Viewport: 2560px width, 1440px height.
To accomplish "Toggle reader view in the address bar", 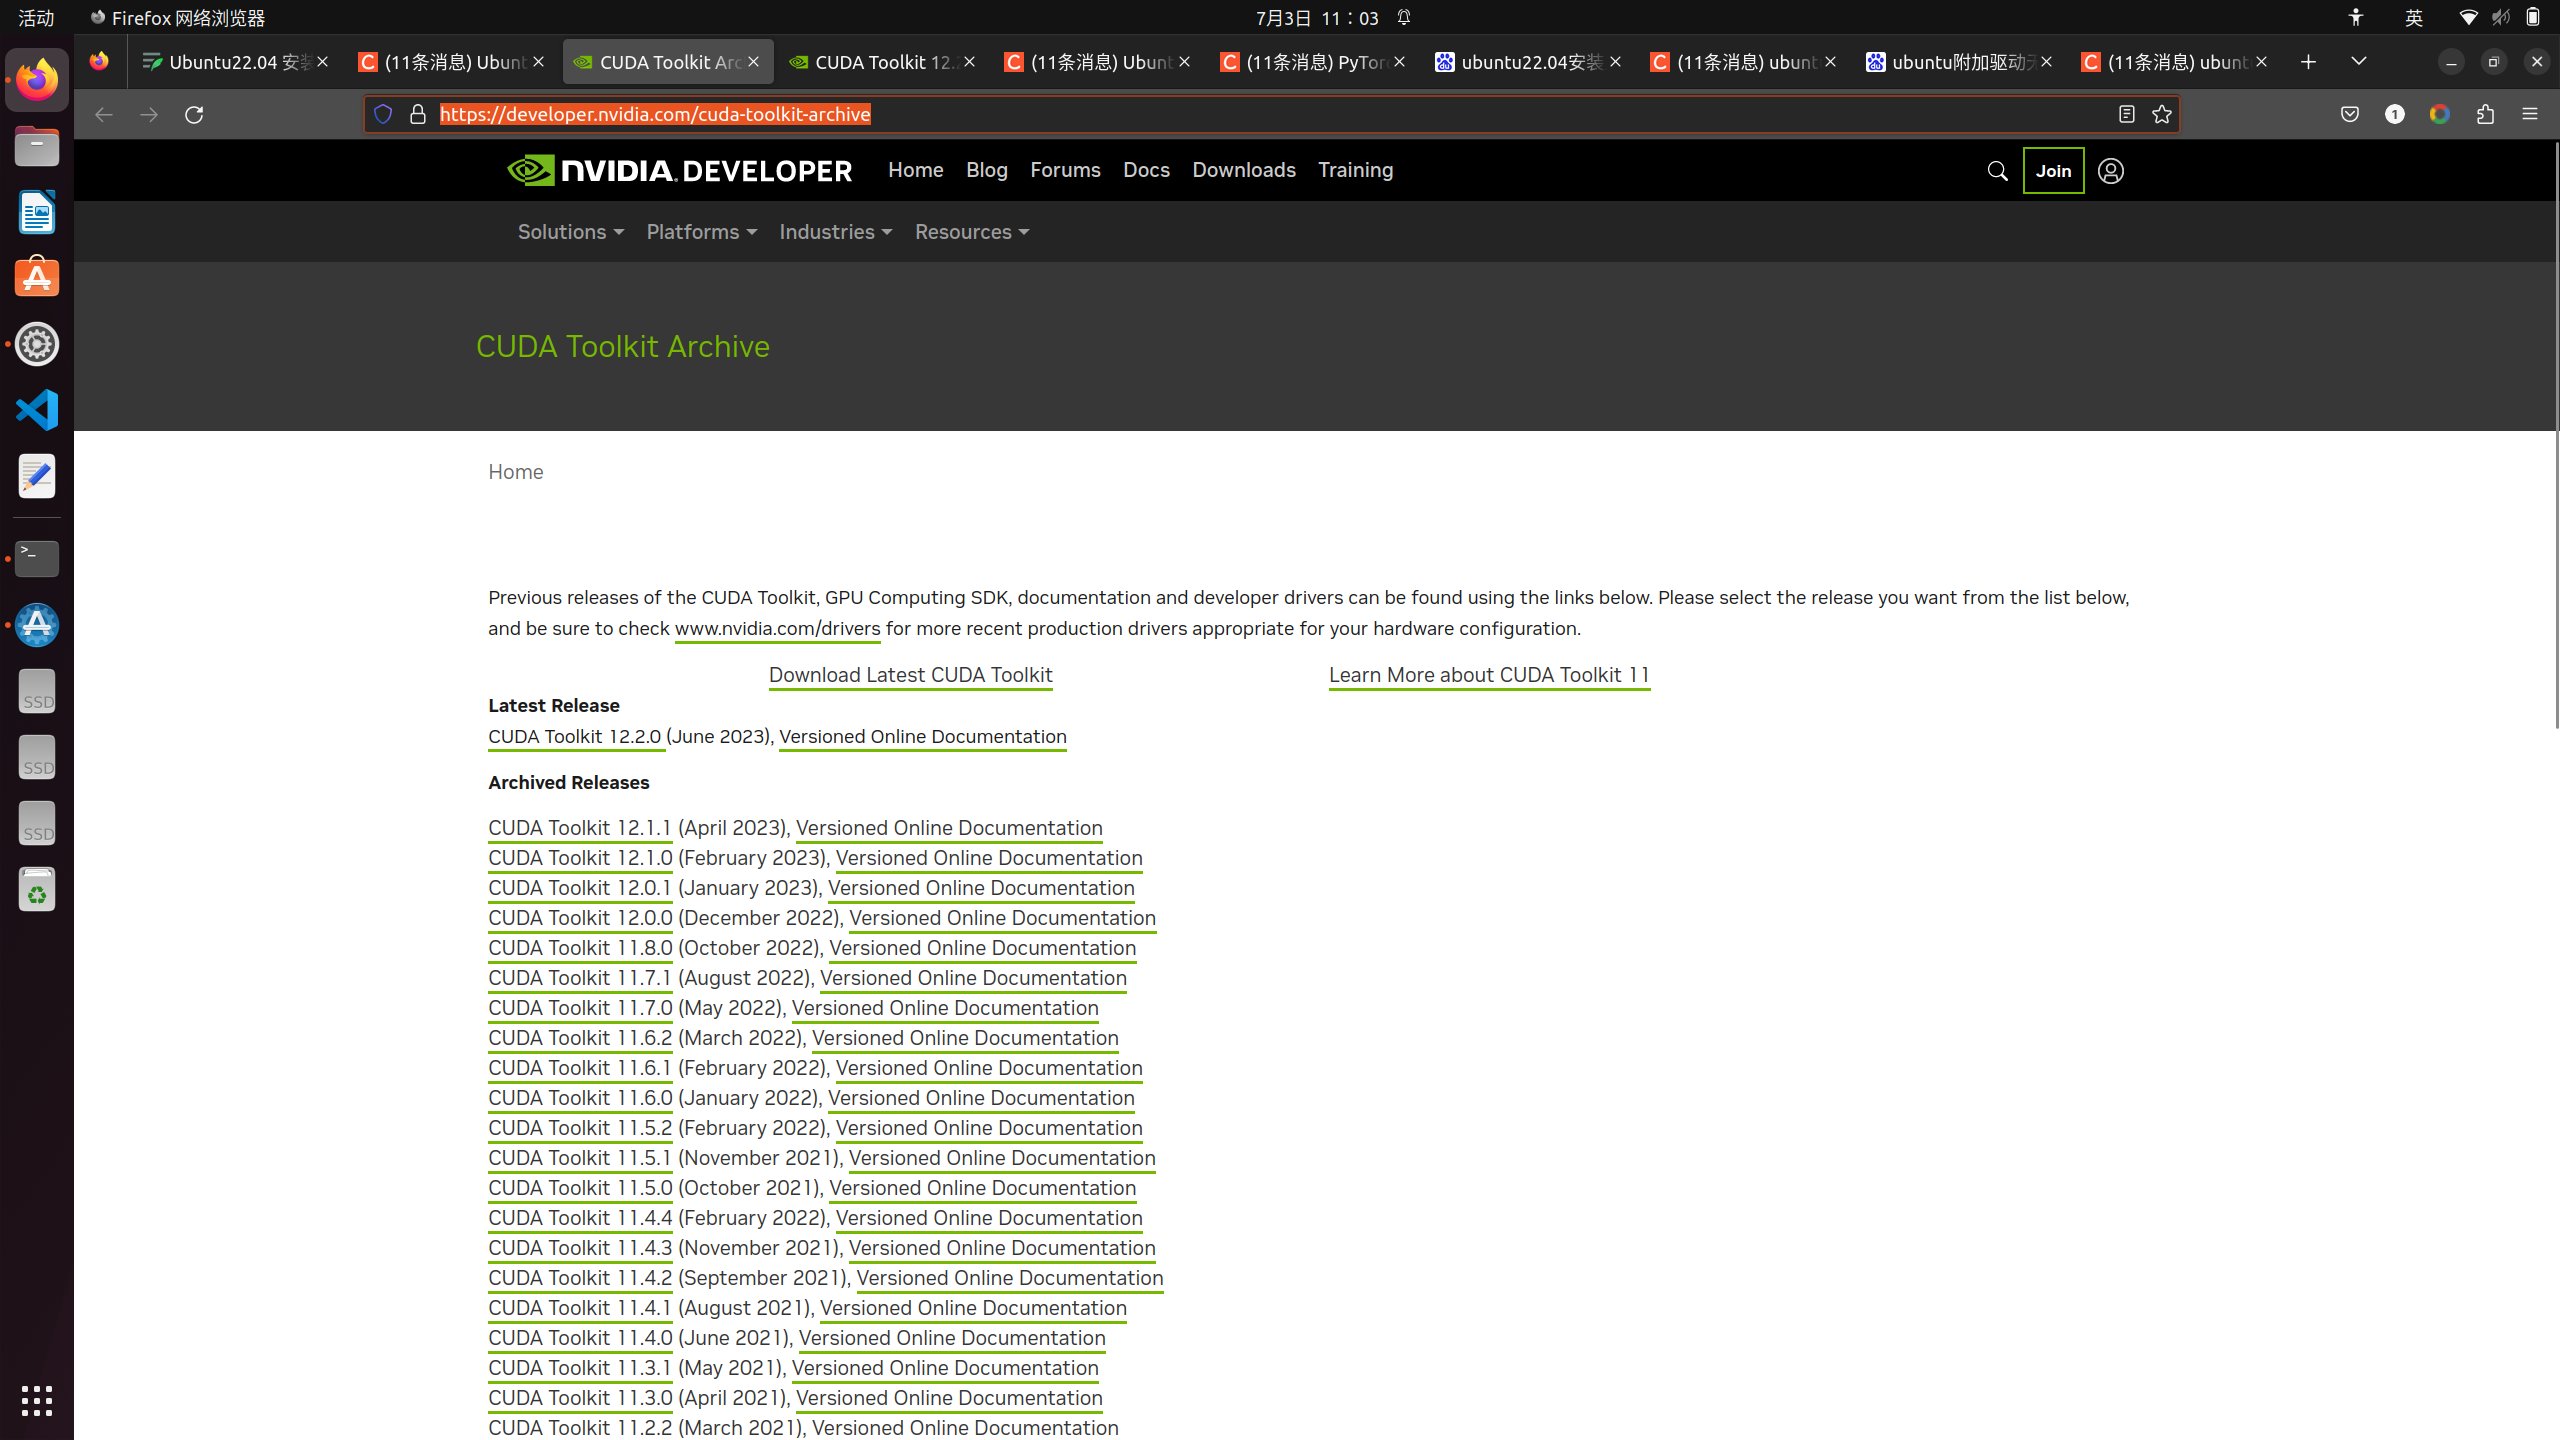I will [x=2124, y=114].
